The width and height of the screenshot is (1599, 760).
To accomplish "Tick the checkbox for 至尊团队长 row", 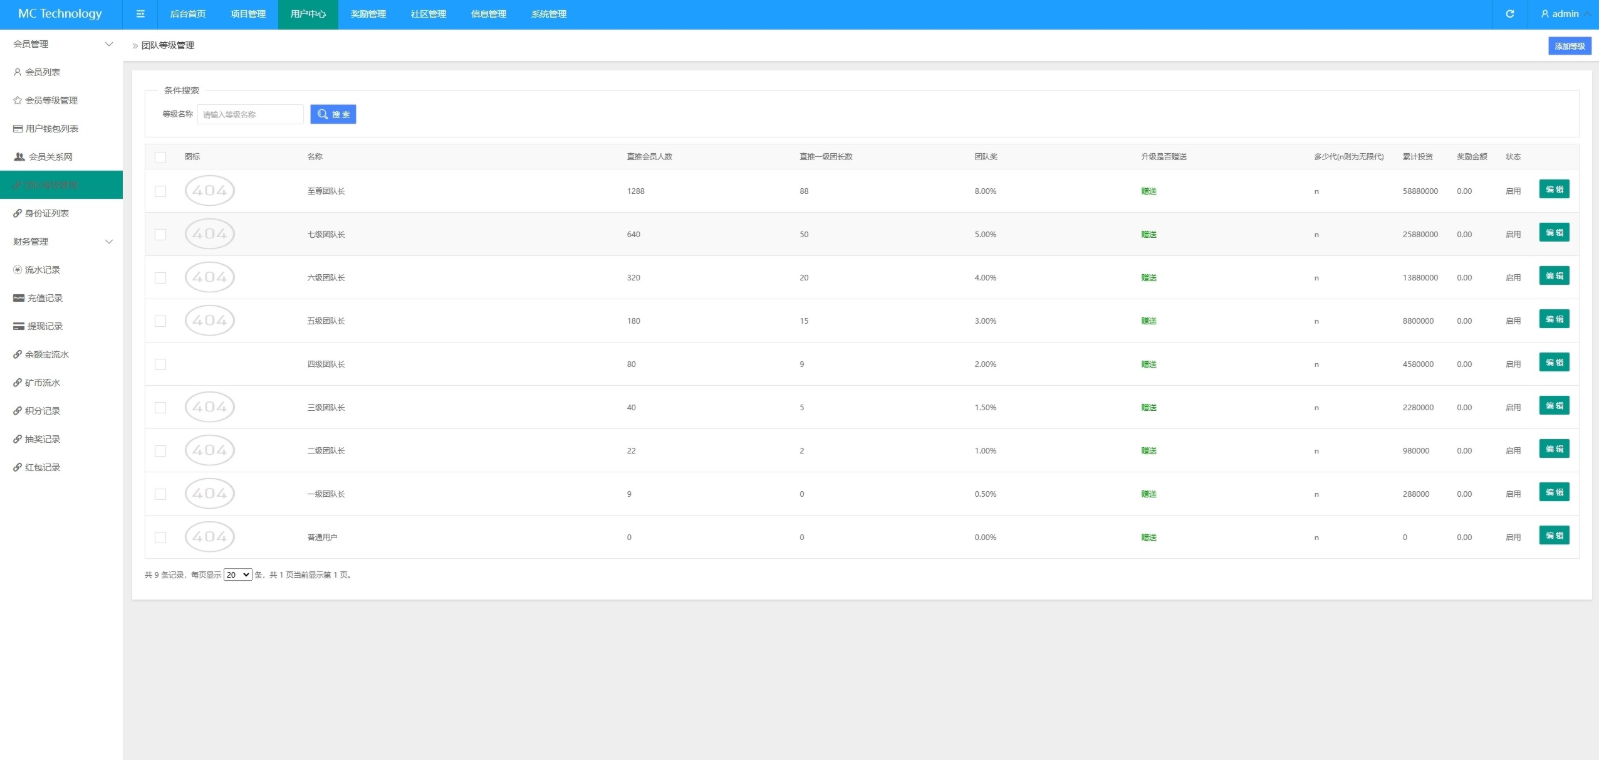I will (x=160, y=191).
